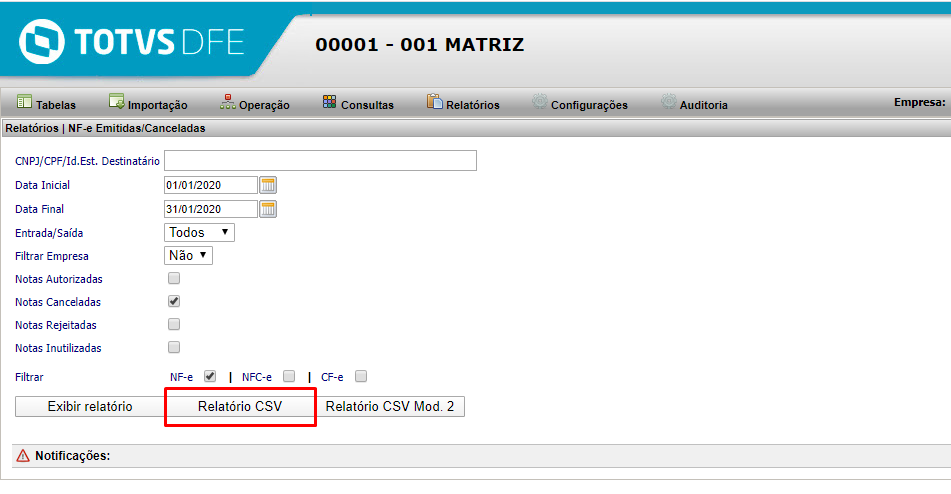The image size is (951, 494).
Task: Enable the Notas Inutilizadas checkbox
Action: tap(174, 347)
